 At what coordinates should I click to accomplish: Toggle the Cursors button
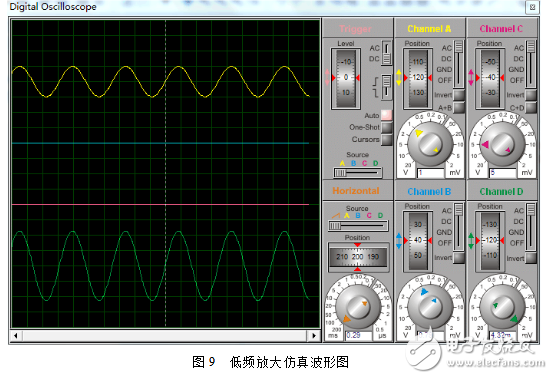pos(387,140)
